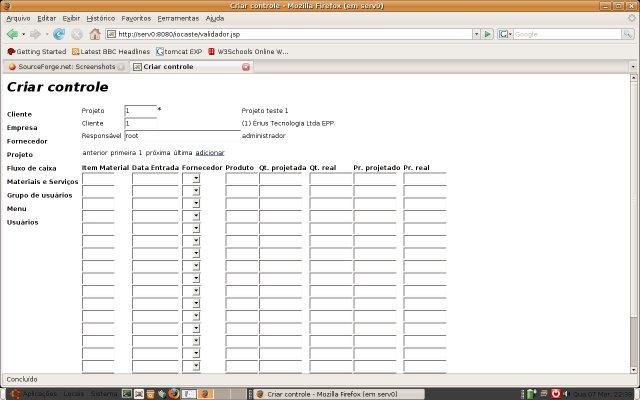The height and width of the screenshot is (400, 640).
Task: Open the Fluxo de caixa link
Action: click(x=31, y=168)
